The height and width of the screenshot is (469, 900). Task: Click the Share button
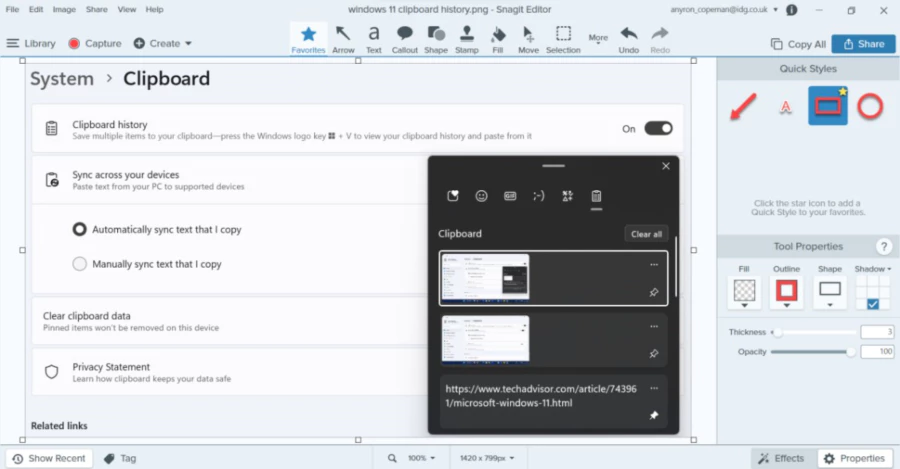coord(863,44)
